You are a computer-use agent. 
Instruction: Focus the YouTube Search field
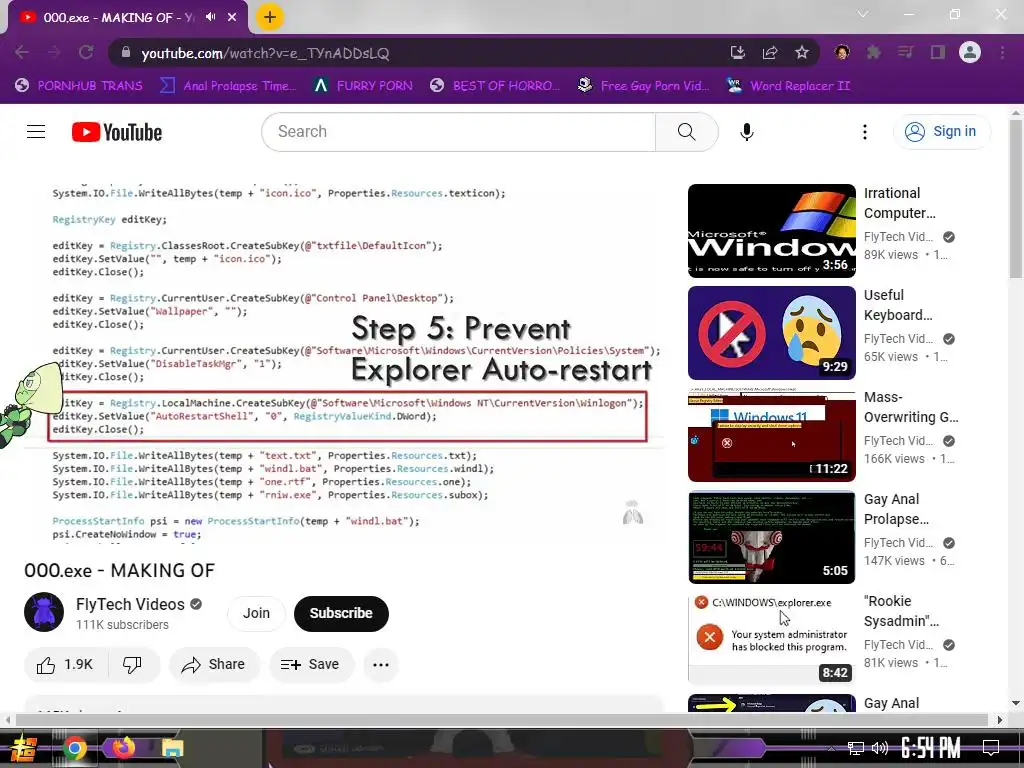458,132
